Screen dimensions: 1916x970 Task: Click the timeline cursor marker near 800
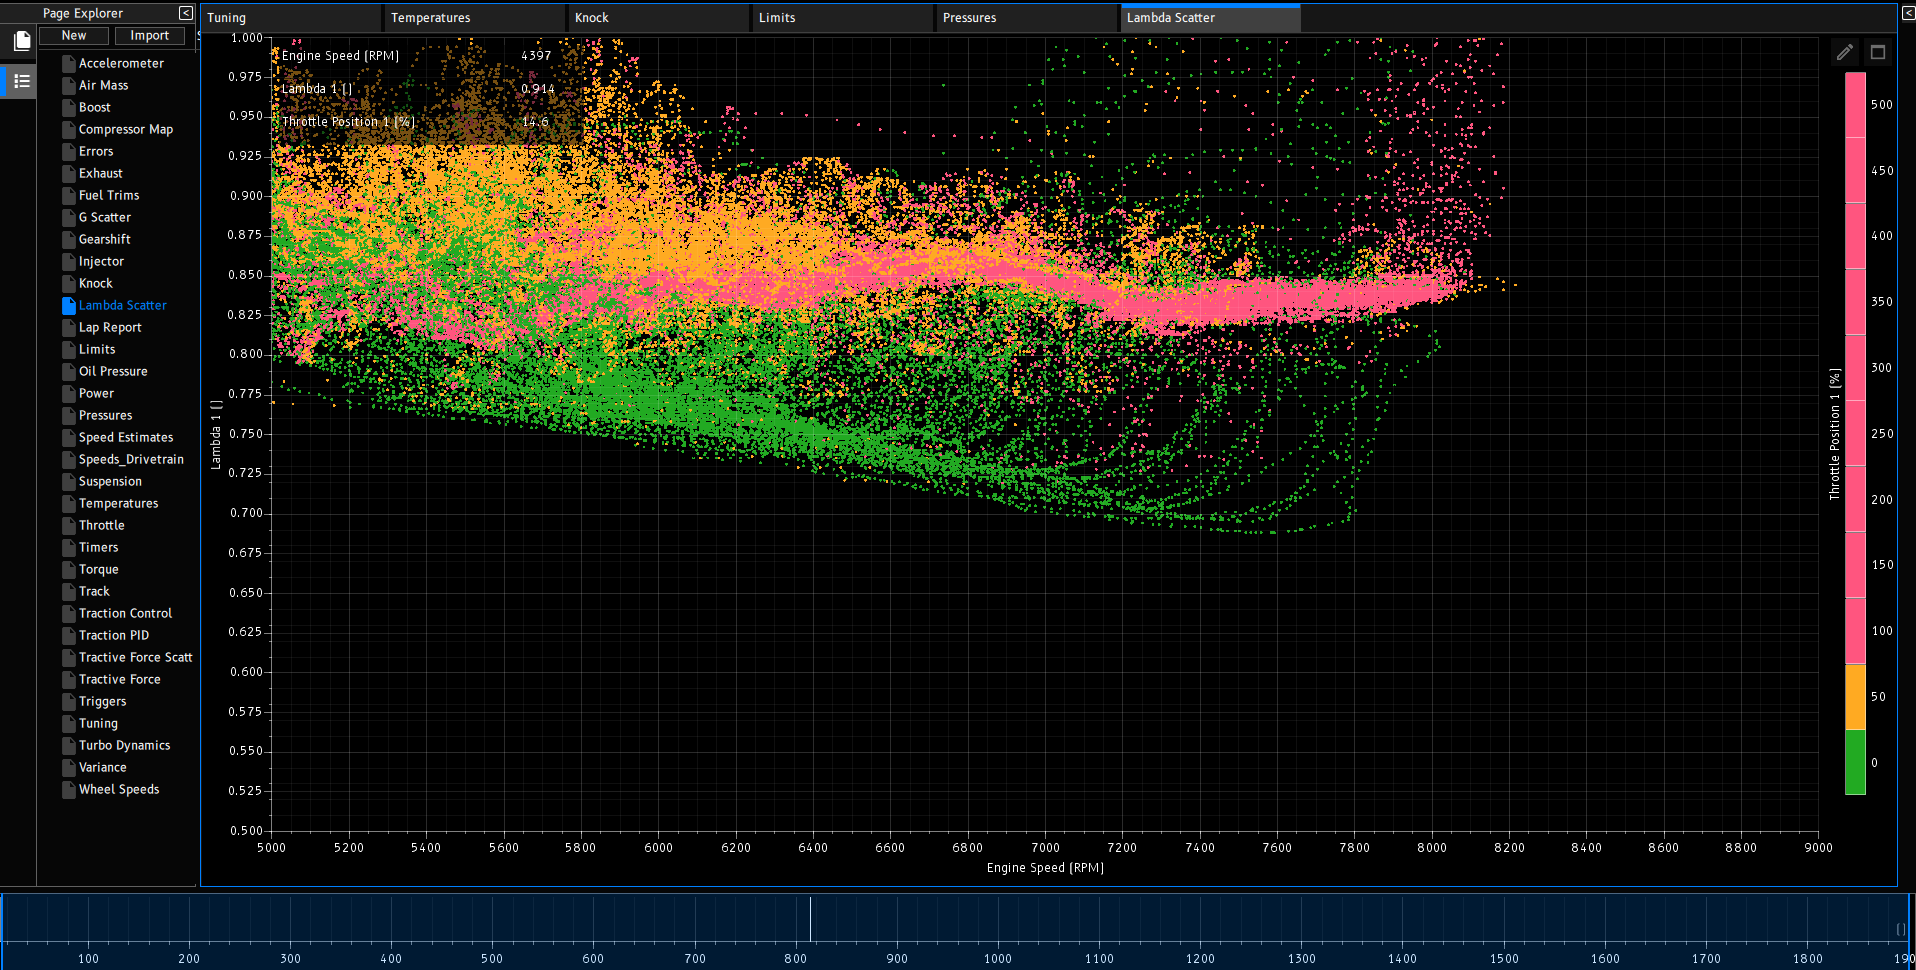coord(810,919)
